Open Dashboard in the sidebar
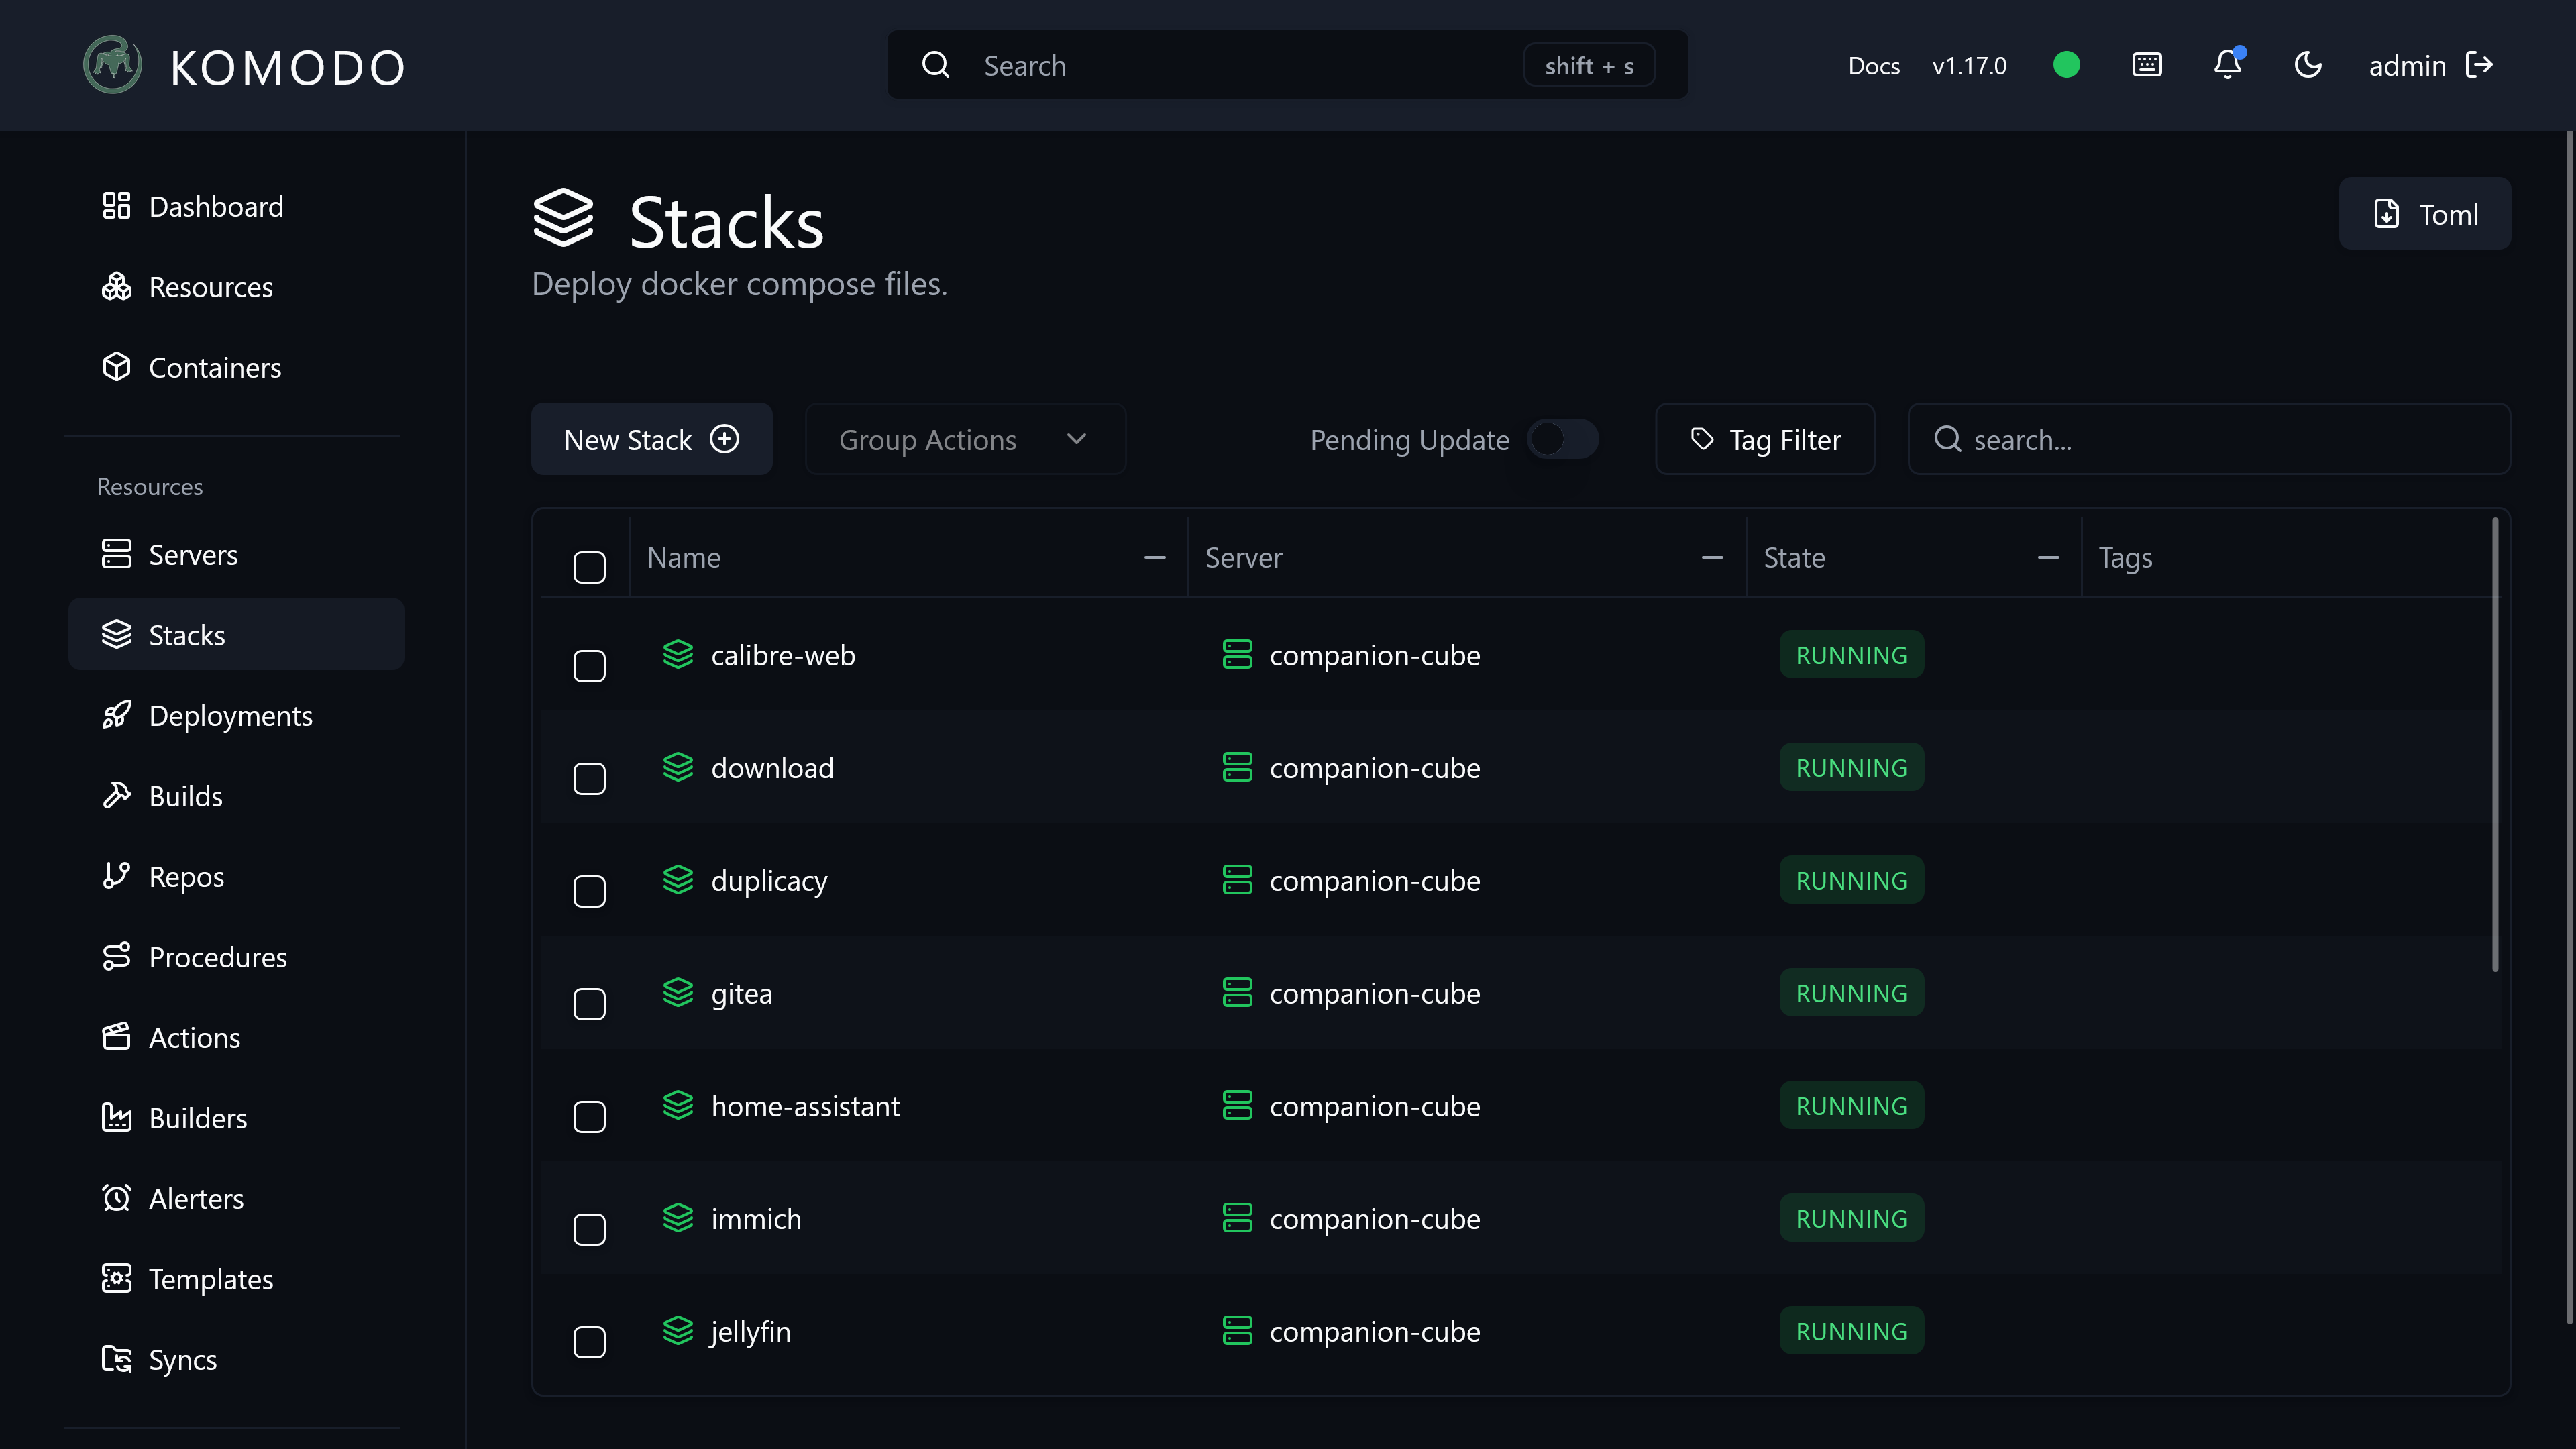Image resolution: width=2576 pixels, height=1449 pixels. point(236,206)
